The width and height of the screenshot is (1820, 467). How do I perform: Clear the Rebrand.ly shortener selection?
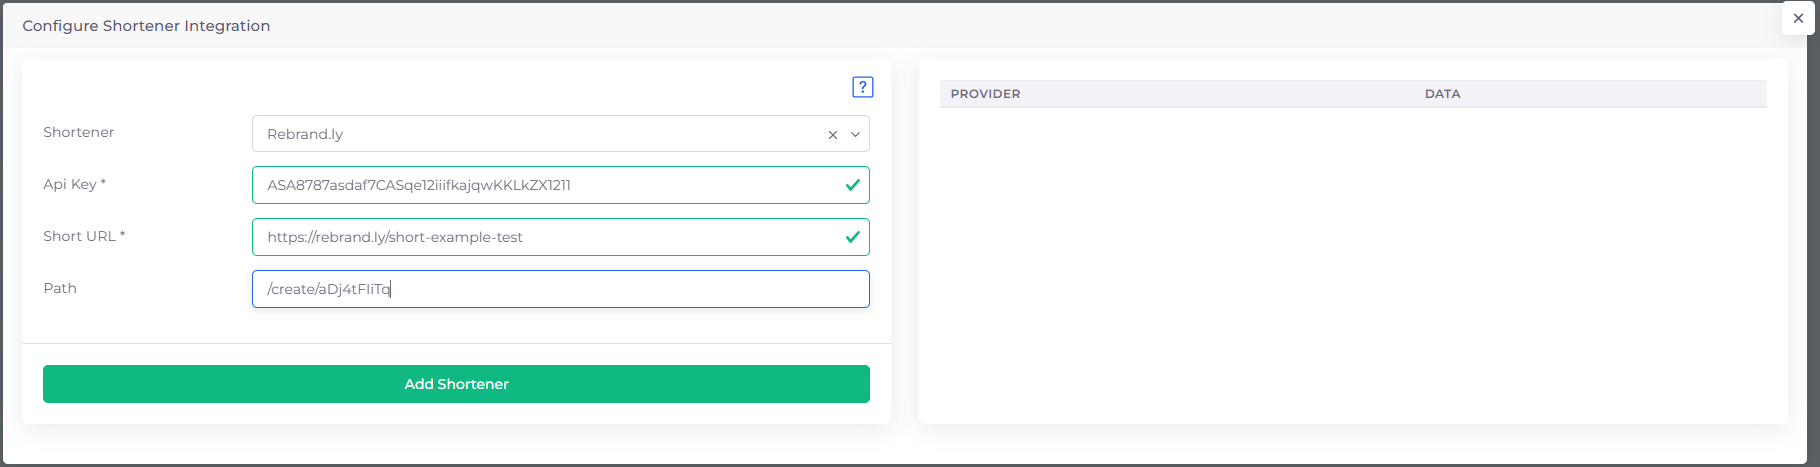pos(832,135)
